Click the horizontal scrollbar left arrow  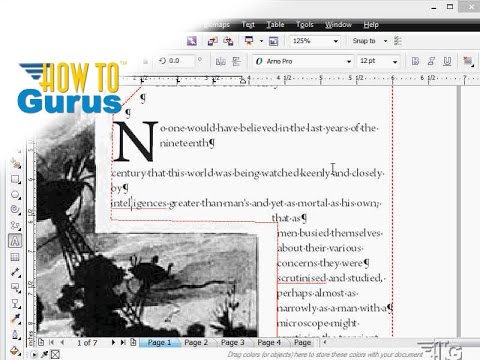tap(325, 342)
